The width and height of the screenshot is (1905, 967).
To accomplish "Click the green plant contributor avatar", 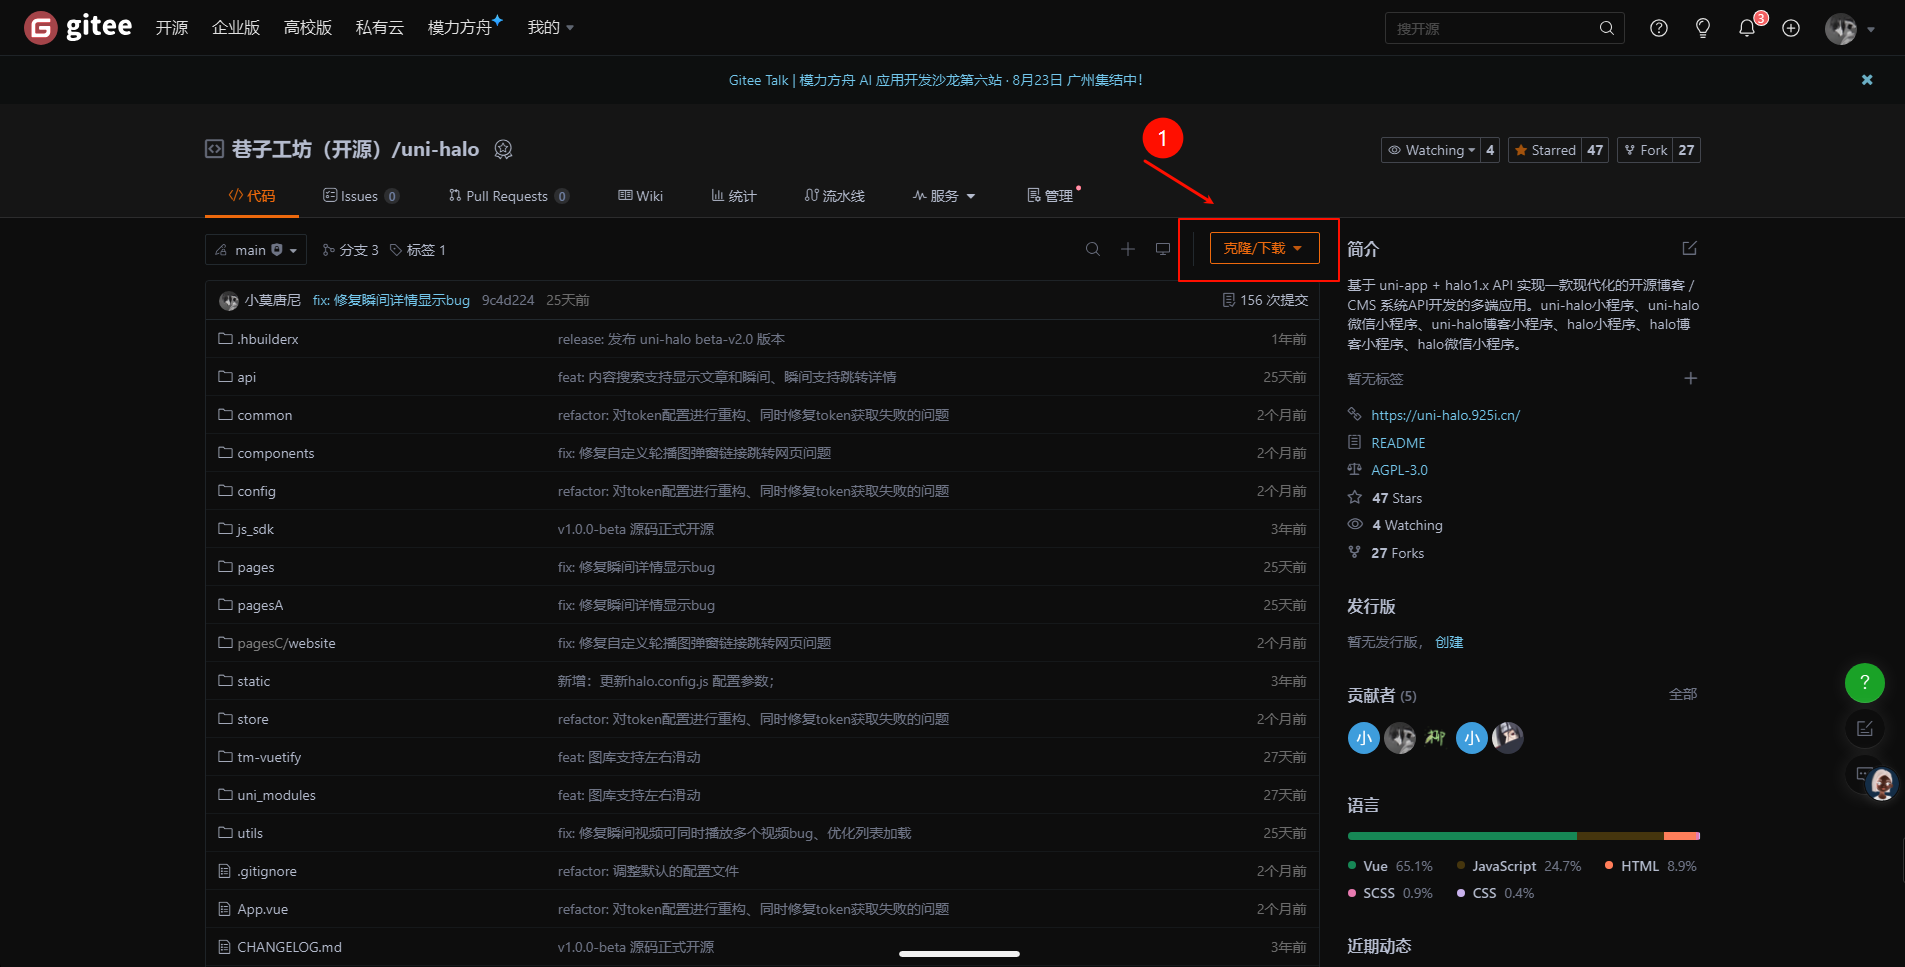I will [x=1436, y=738].
